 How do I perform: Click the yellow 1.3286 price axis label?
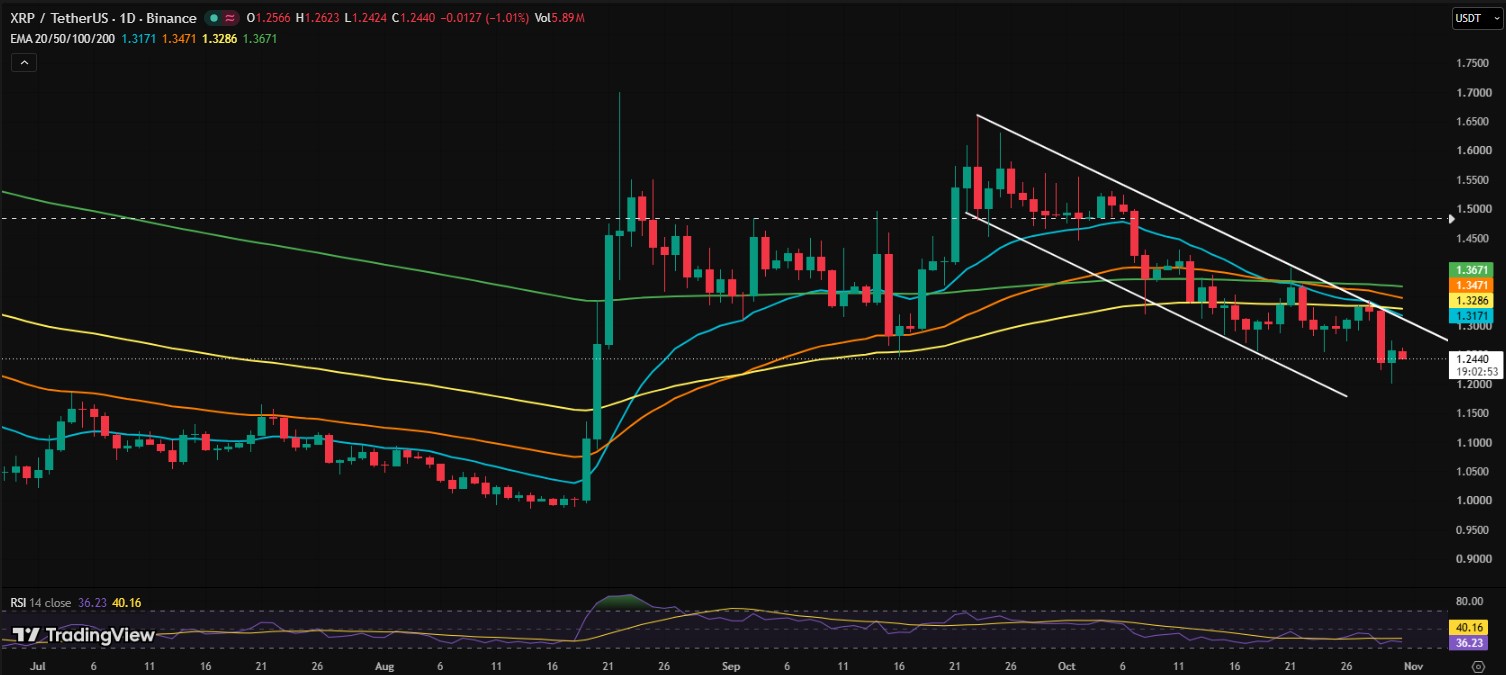click(1470, 300)
